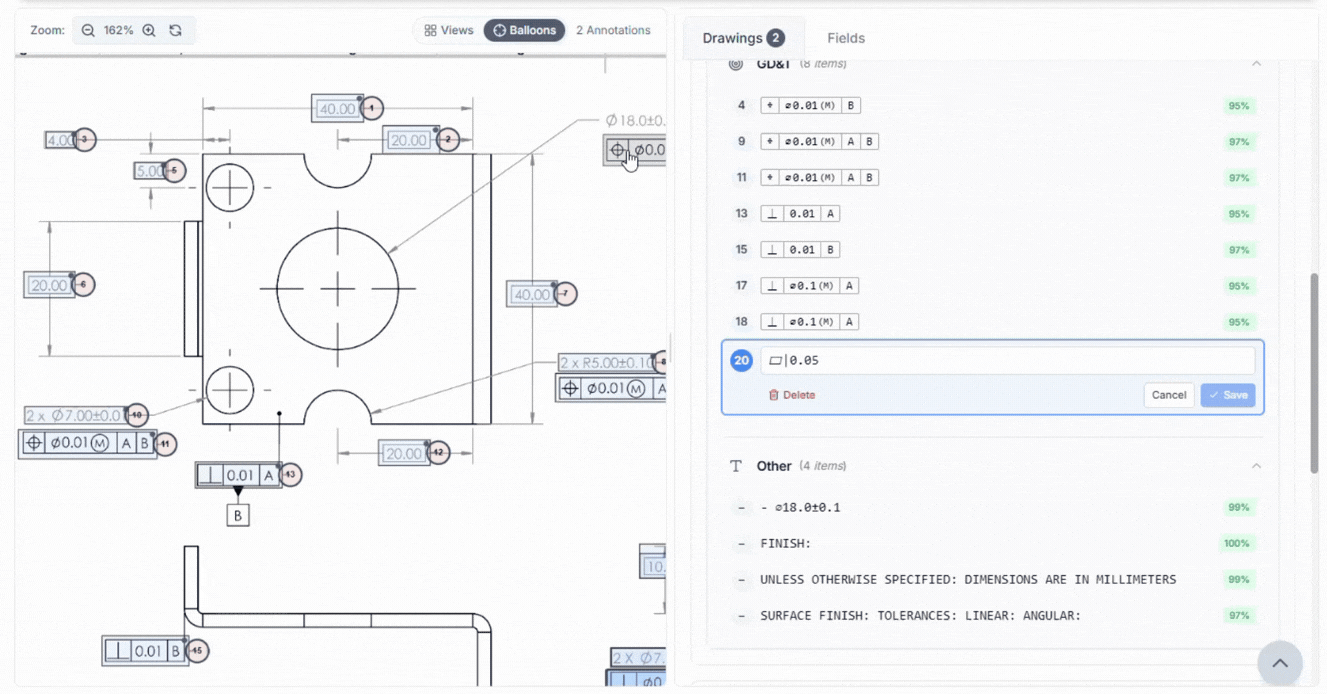Screen dimensions: 1327x694
Task: Select the ⌀18.0±0.1 row under Other
Action: tap(994, 507)
